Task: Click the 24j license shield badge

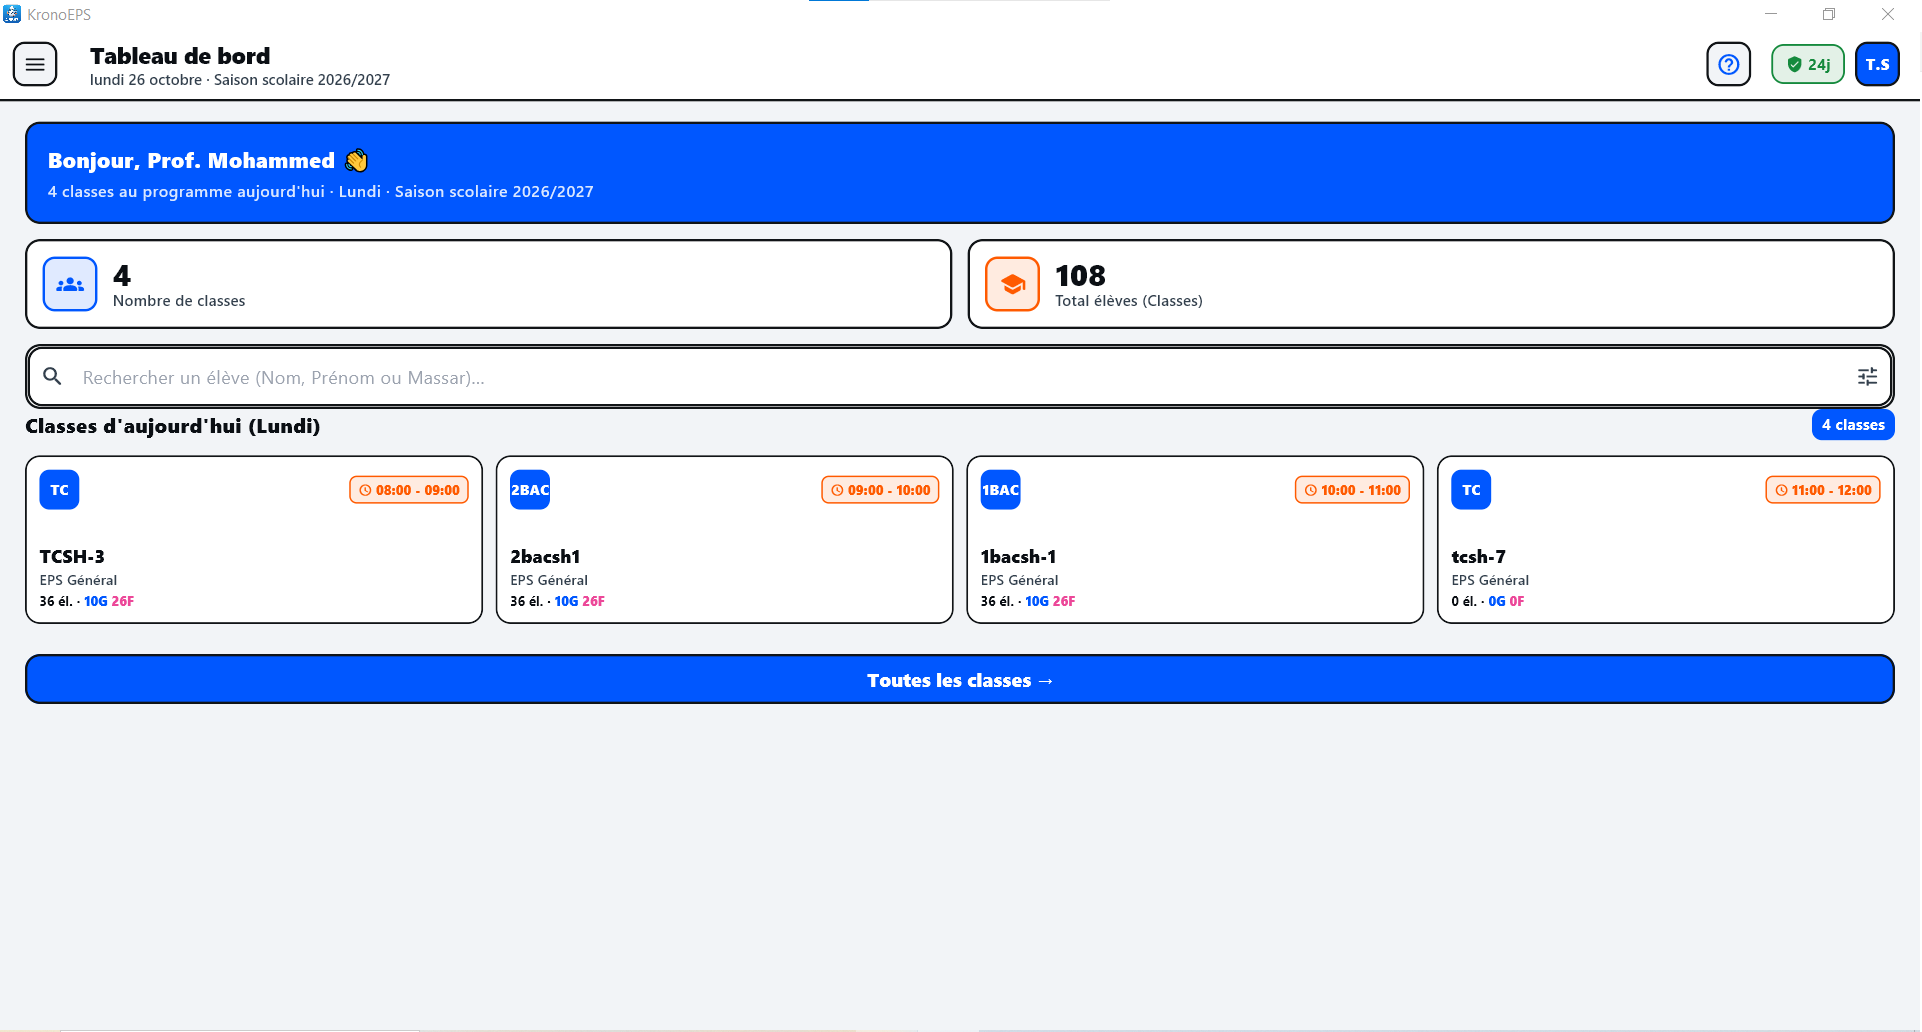Action: pos(1808,65)
